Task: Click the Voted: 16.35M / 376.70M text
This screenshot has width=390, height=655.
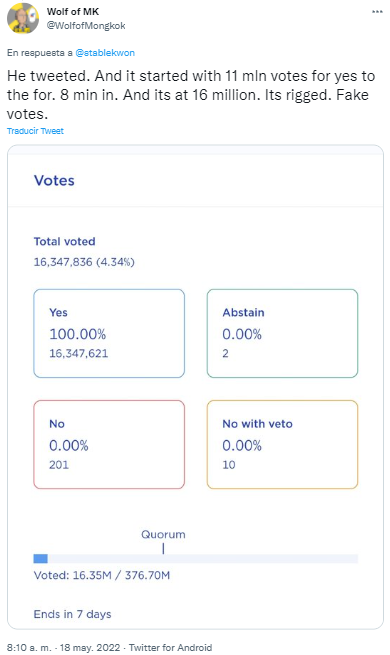Action: pyautogui.click(x=102, y=575)
